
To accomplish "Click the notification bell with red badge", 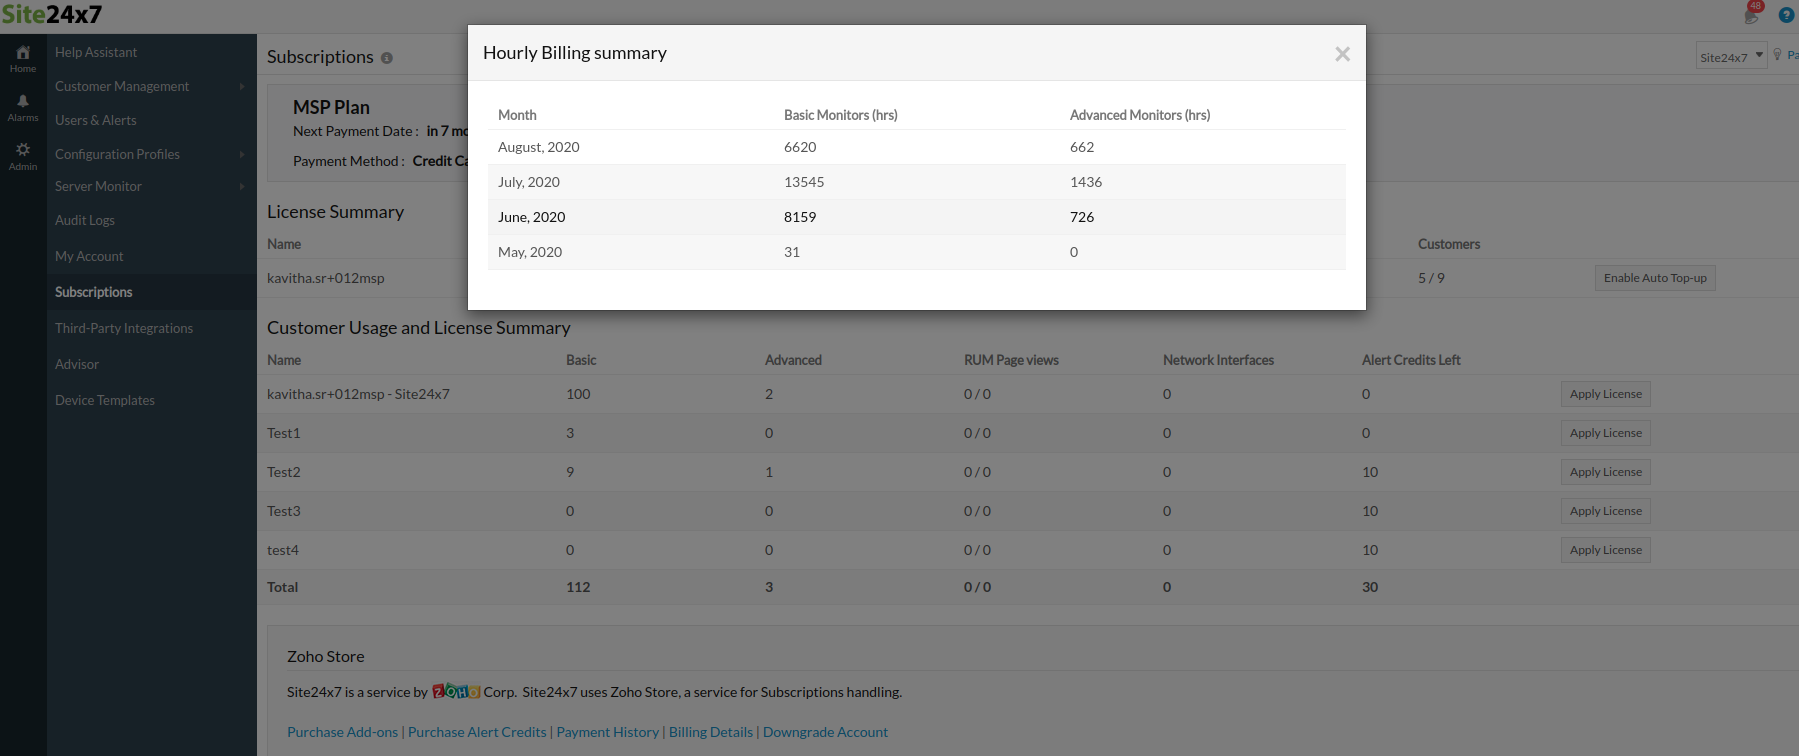I will [x=1752, y=14].
